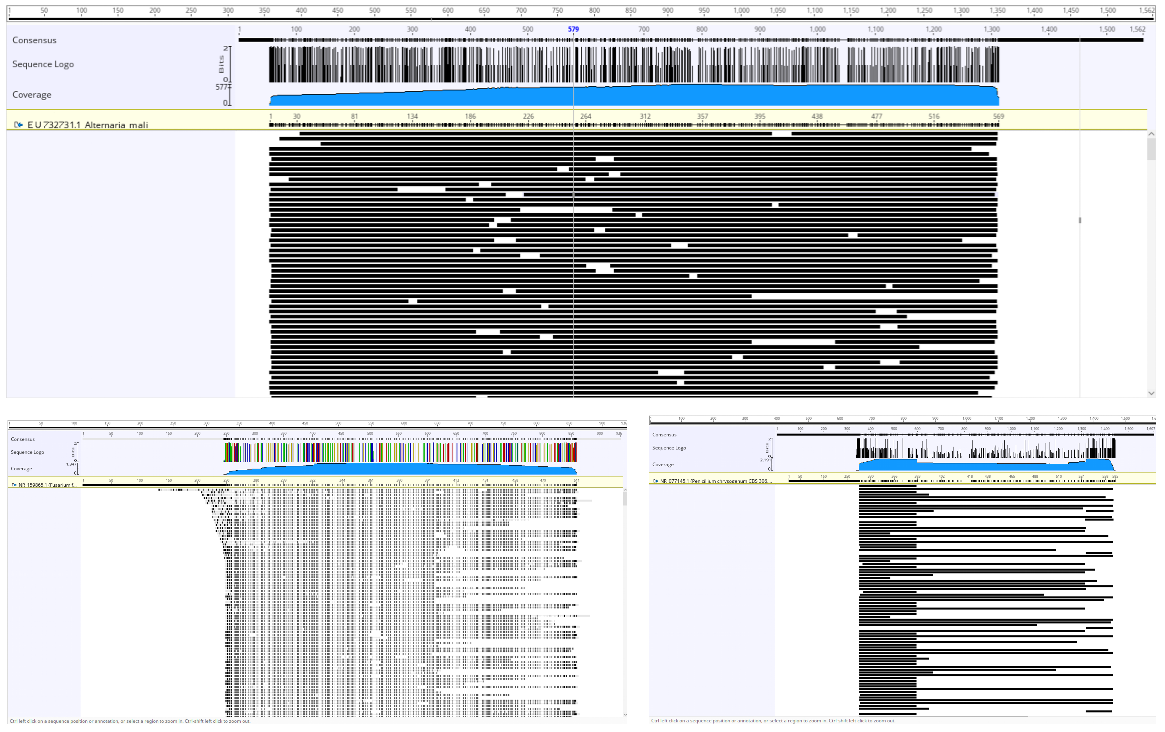Click the Sequence Logo label in top panel
The image size is (1165, 732).
pos(42,64)
